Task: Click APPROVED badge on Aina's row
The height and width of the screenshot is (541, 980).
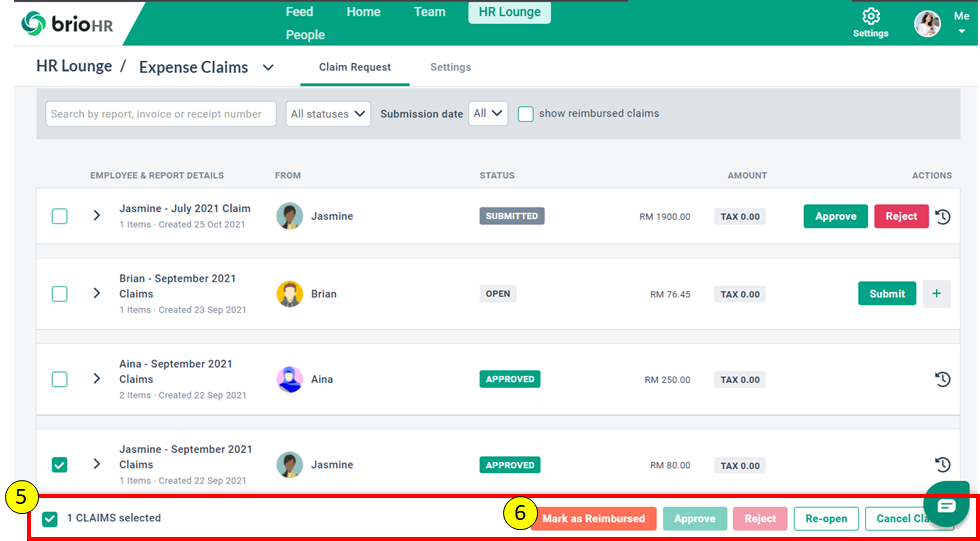Action: [x=510, y=379]
